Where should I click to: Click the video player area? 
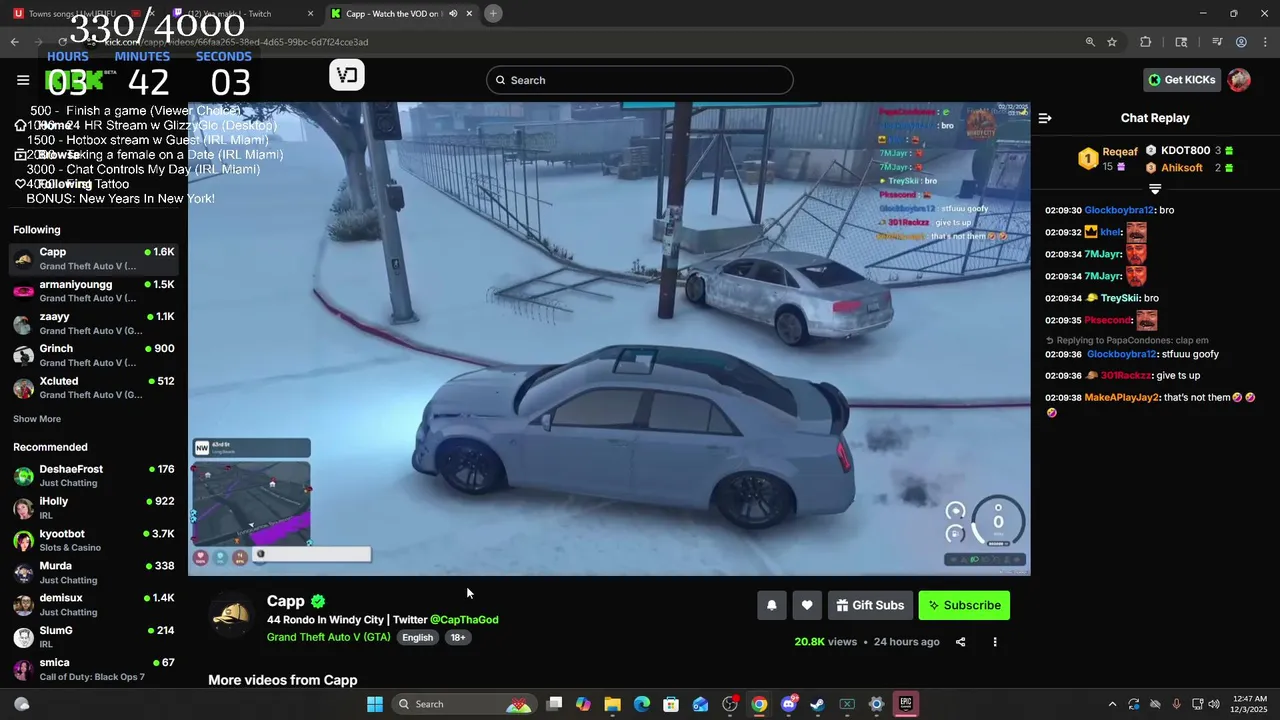point(609,338)
